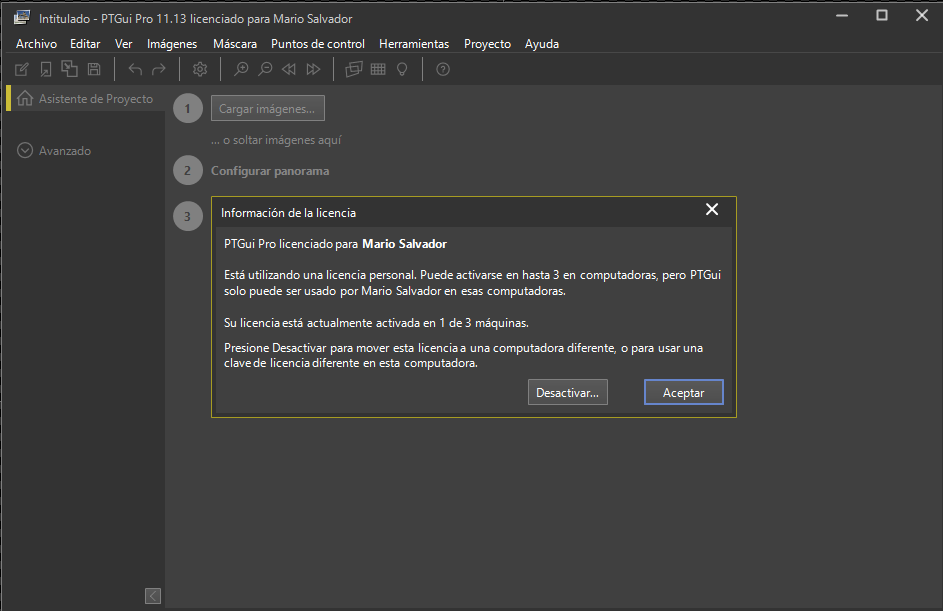Click the lightbulb icon in the toolbar

(x=402, y=69)
